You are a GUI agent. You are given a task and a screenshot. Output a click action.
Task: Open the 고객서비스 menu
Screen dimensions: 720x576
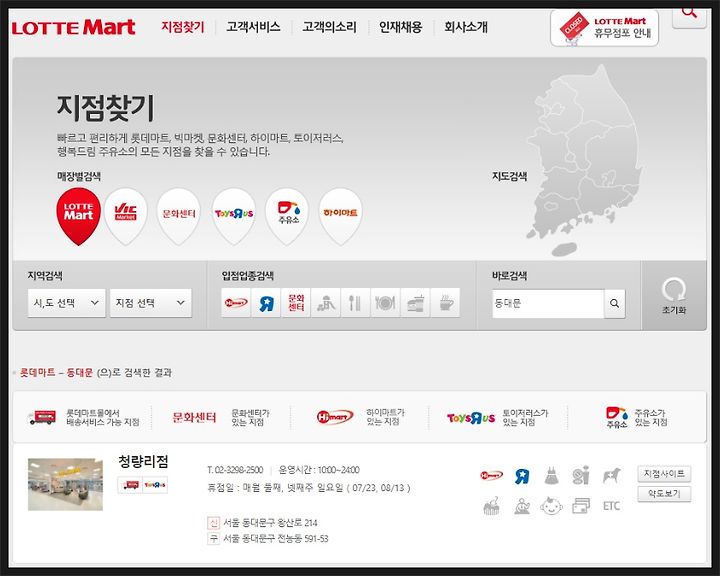(253, 27)
